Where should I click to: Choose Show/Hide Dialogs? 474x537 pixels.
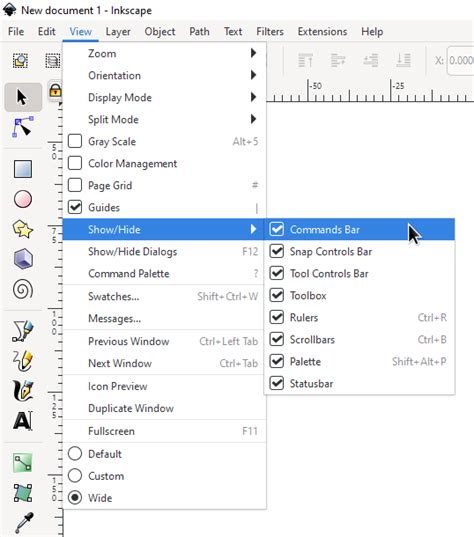[x=164, y=251]
